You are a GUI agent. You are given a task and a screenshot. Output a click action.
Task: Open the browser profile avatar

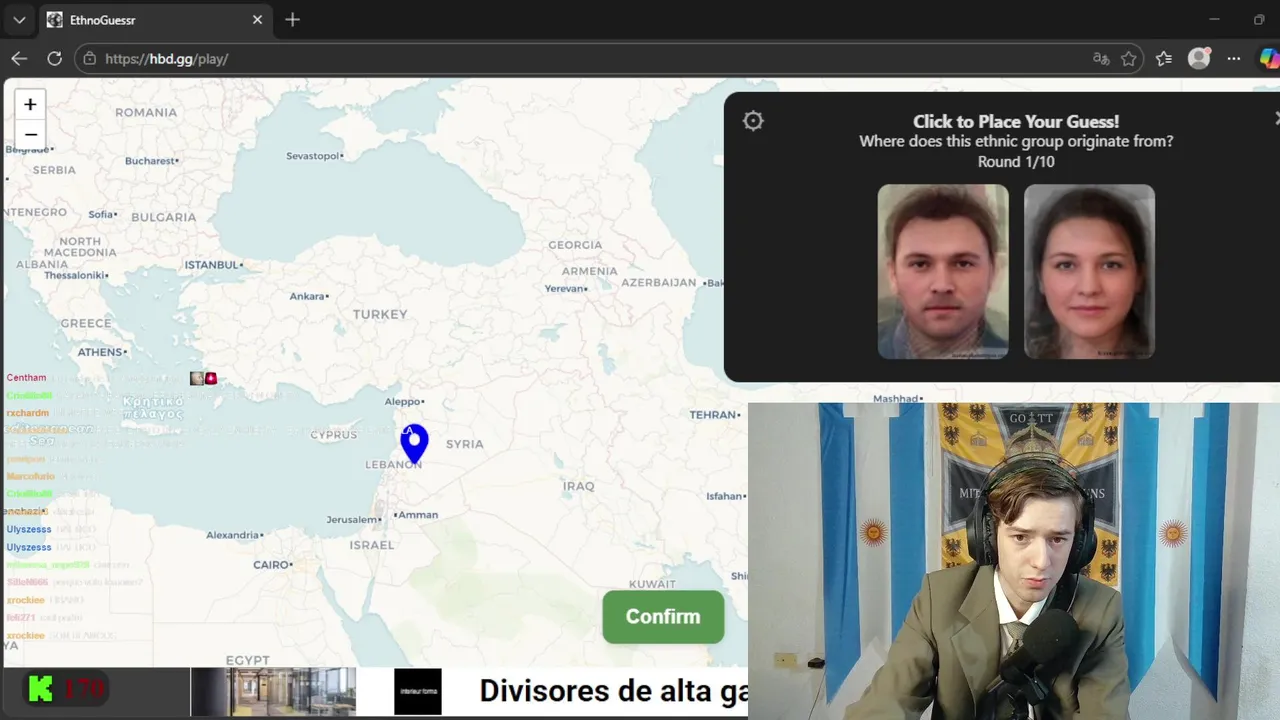(x=1199, y=59)
